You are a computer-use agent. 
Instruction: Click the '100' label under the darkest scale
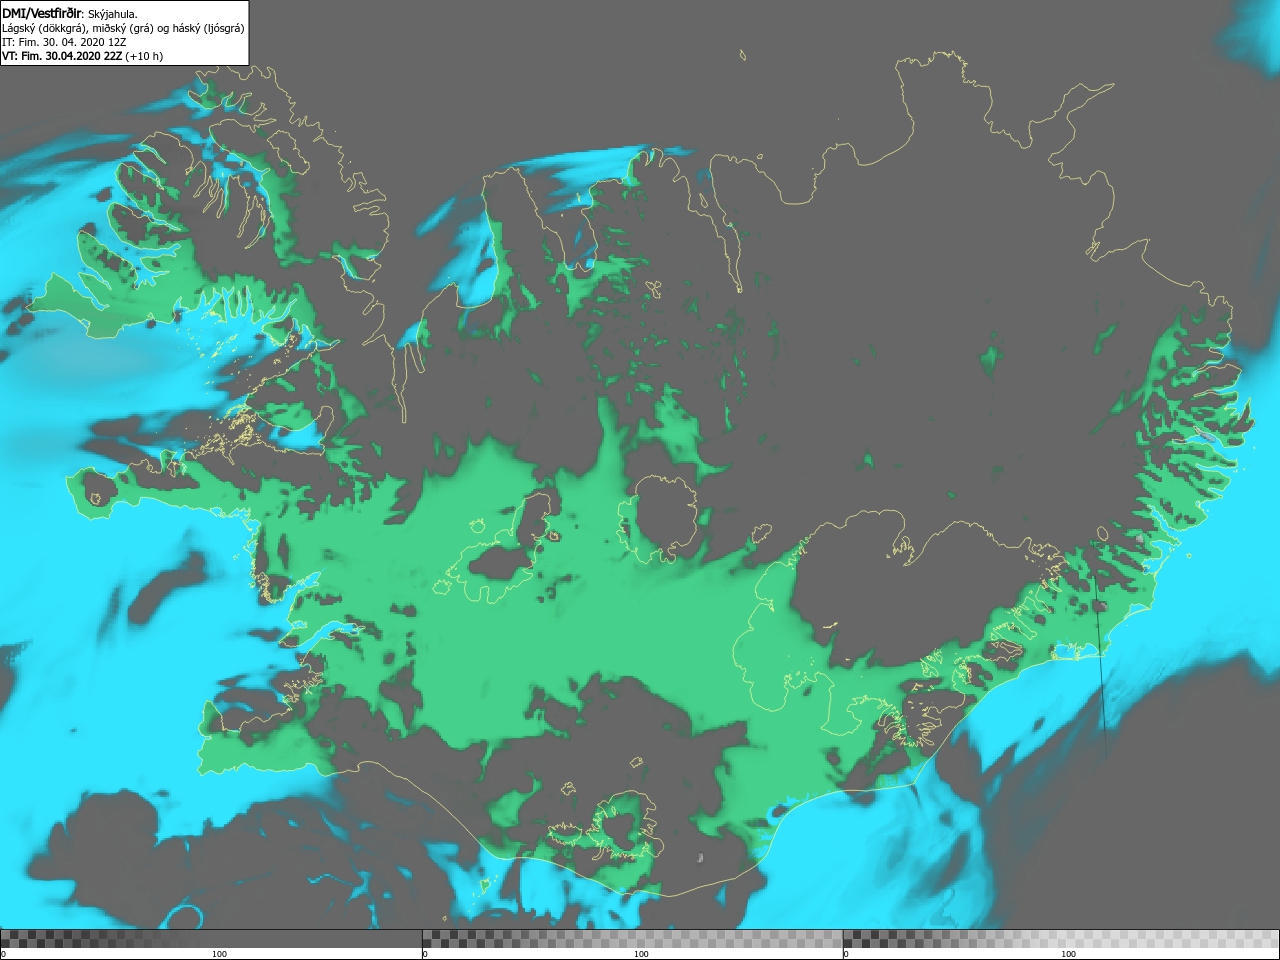(x=219, y=954)
